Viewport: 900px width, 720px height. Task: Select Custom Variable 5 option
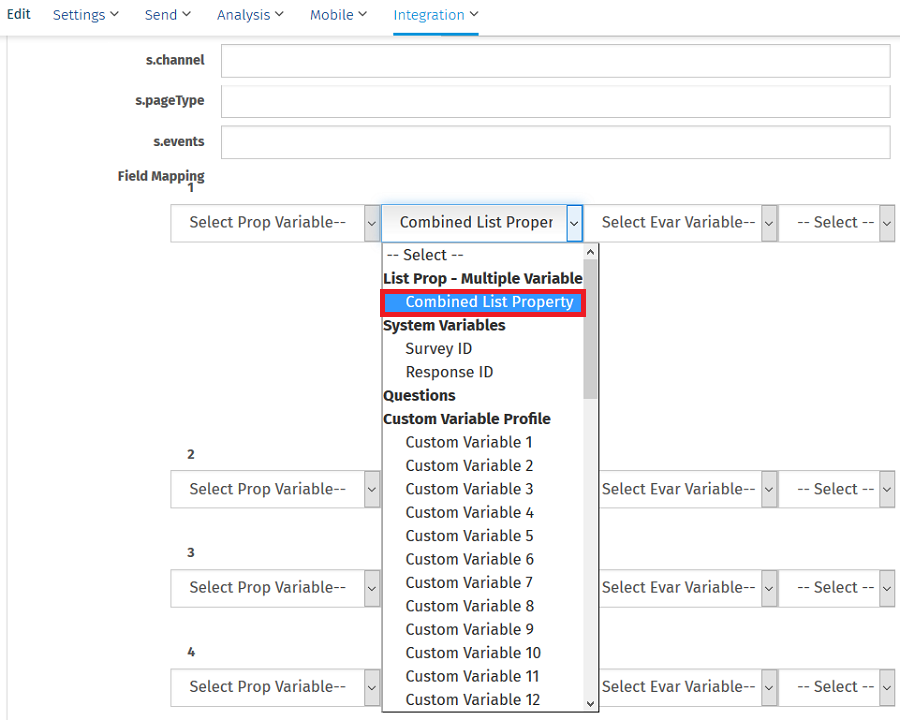(x=469, y=536)
